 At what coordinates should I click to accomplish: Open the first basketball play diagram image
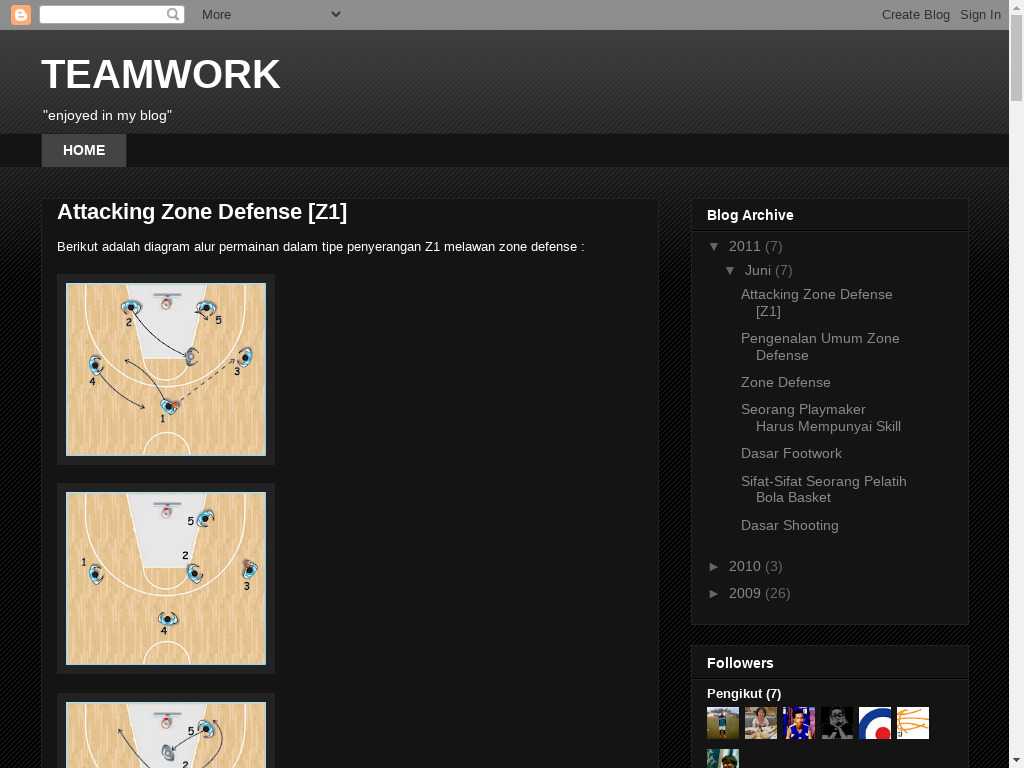166,369
